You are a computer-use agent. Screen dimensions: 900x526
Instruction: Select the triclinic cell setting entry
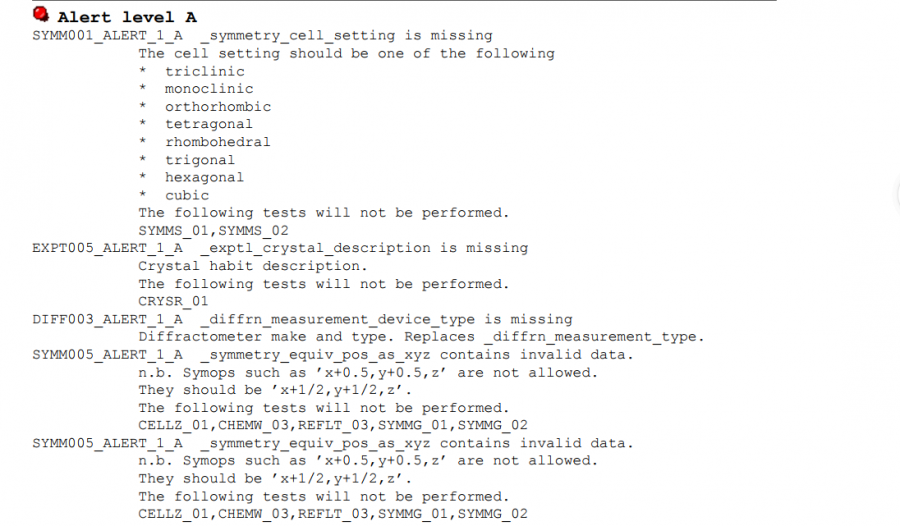tap(204, 72)
